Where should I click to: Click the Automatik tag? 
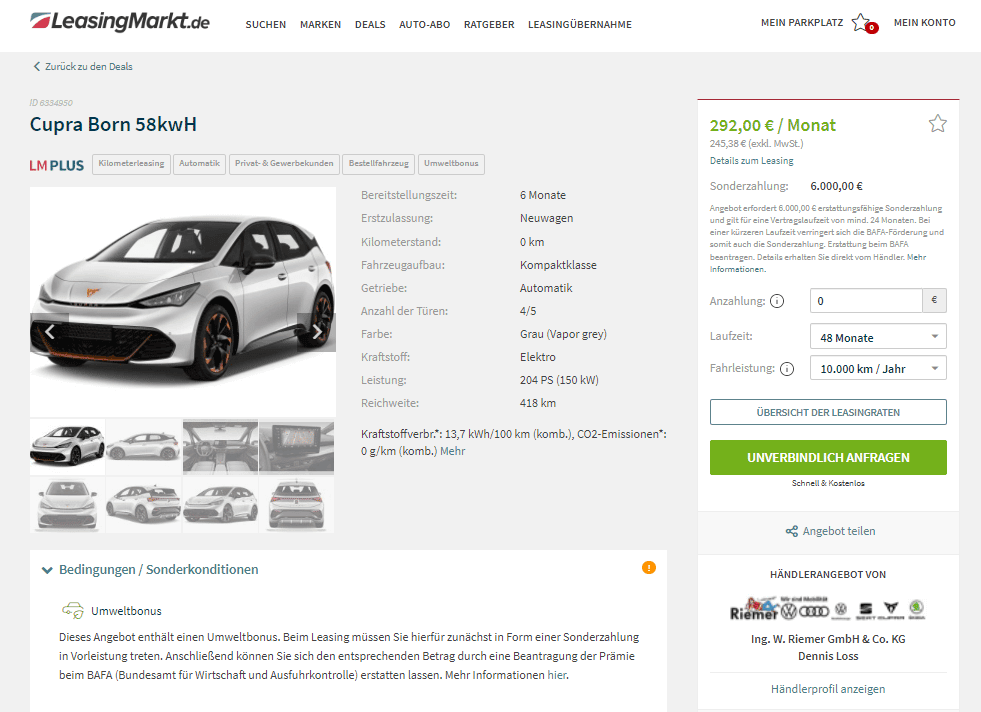(x=200, y=164)
